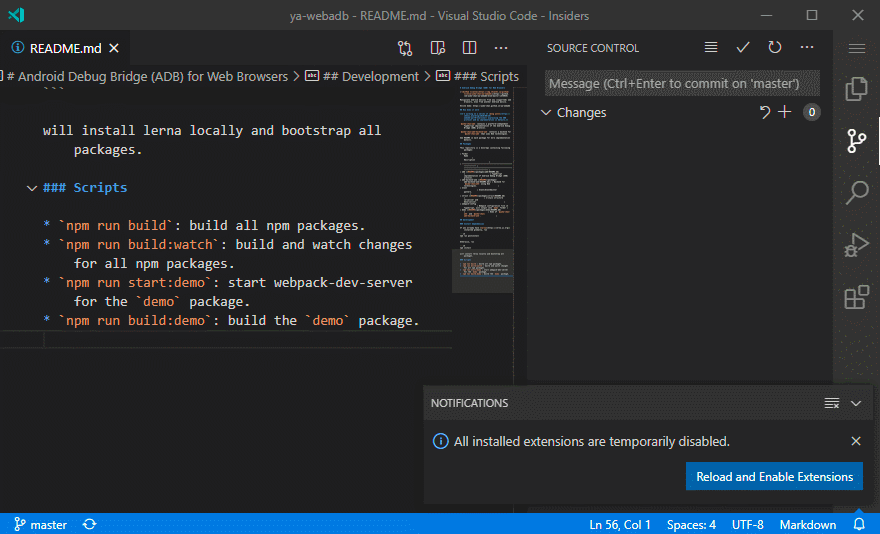Click Open Changes compare icon in editor toolbar
Image resolution: width=880 pixels, height=534 pixels.
pyautogui.click(x=405, y=48)
